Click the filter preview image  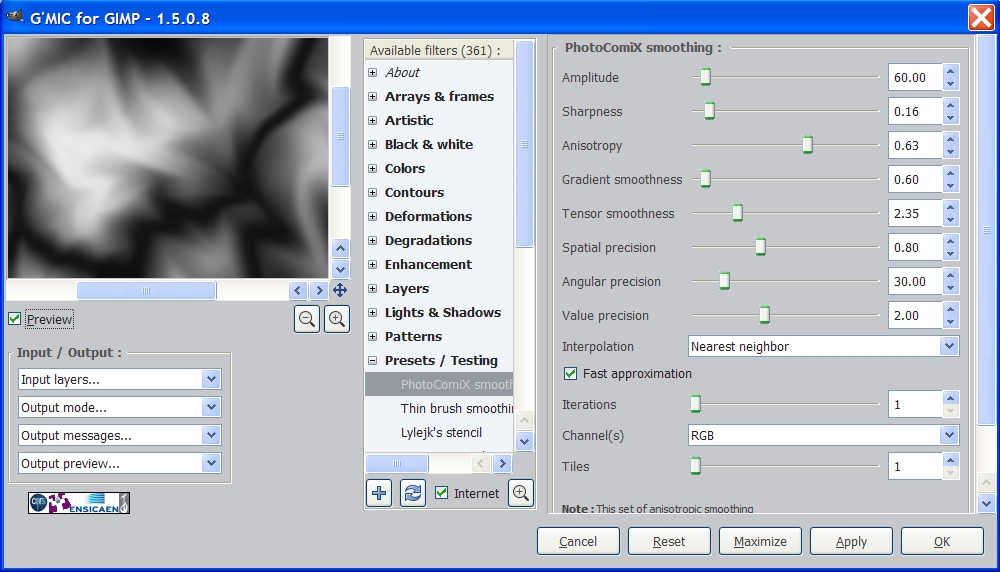point(168,158)
